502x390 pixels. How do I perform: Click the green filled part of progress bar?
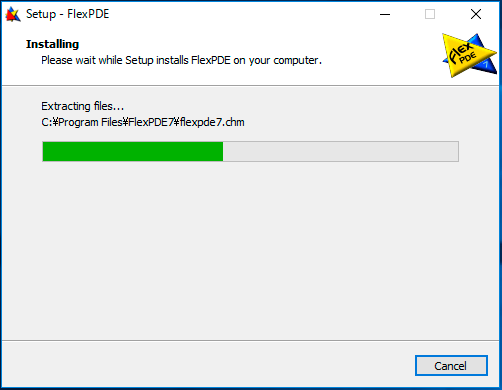click(x=133, y=151)
